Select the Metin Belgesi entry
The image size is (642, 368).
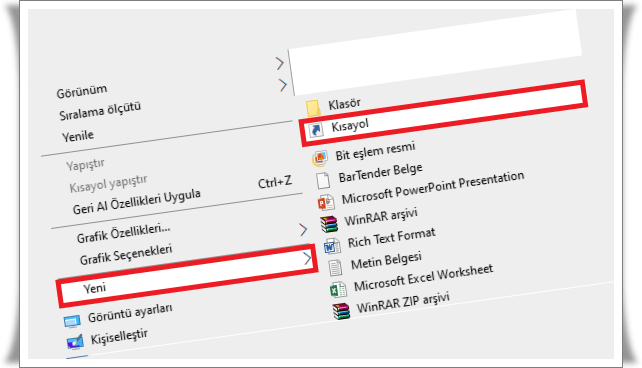point(386,260)
